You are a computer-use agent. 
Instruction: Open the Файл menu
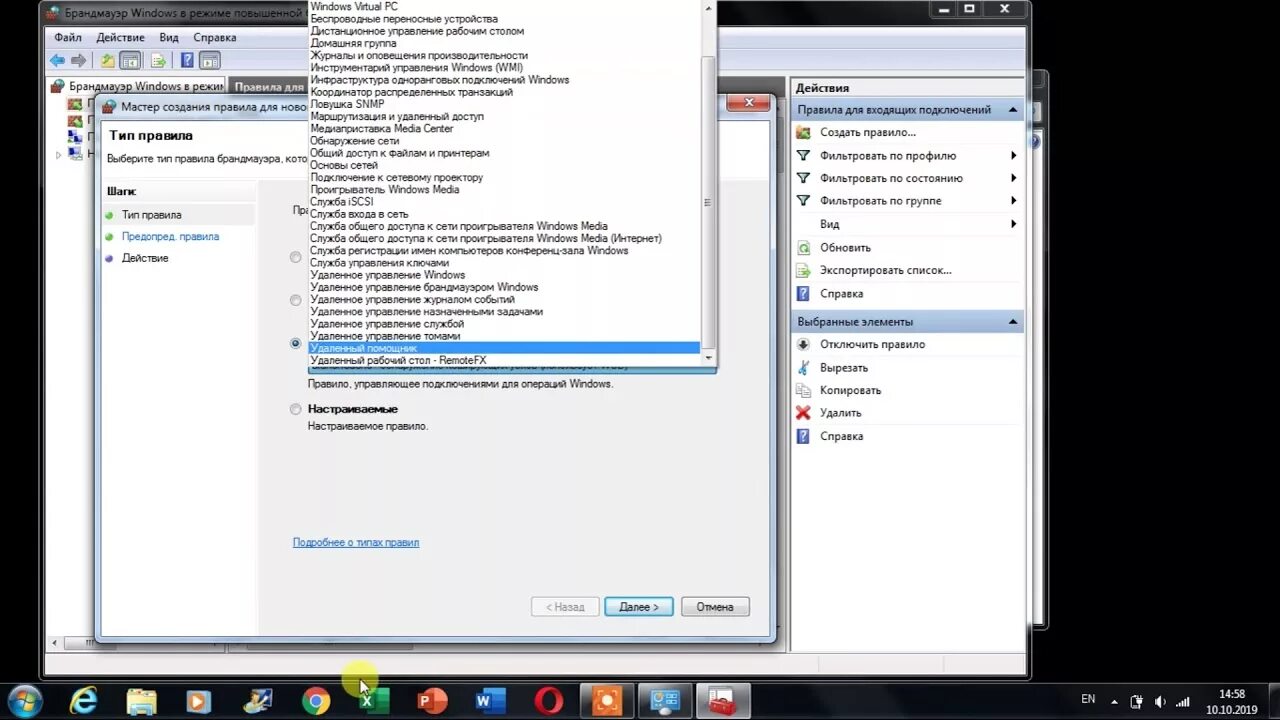(68, 37)
